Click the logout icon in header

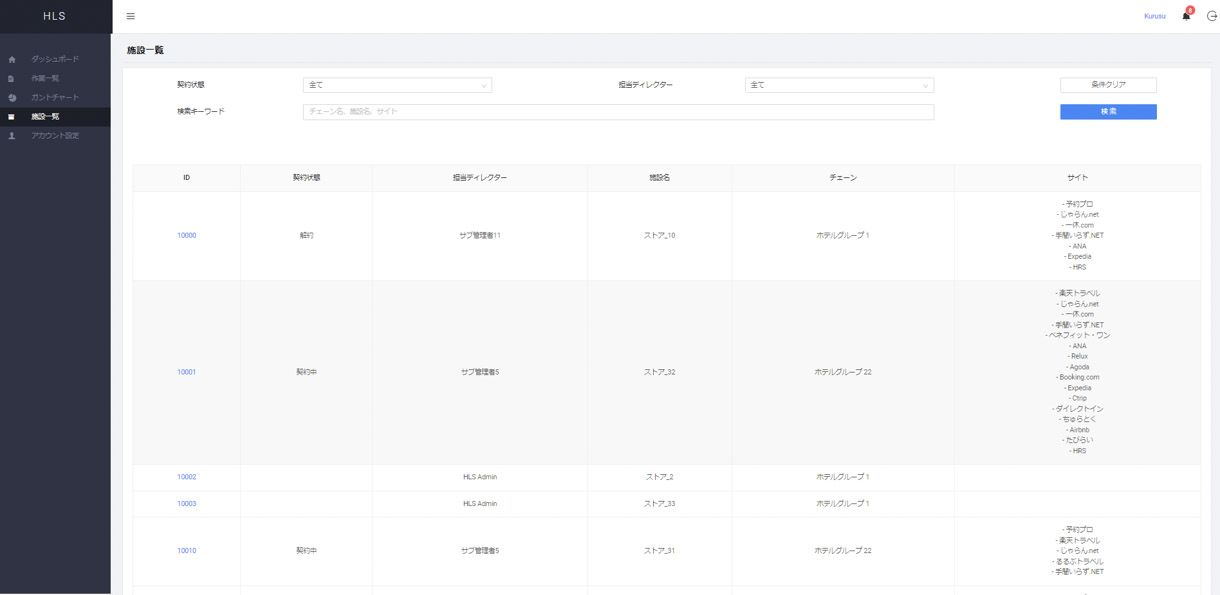tap(1212, 16)
